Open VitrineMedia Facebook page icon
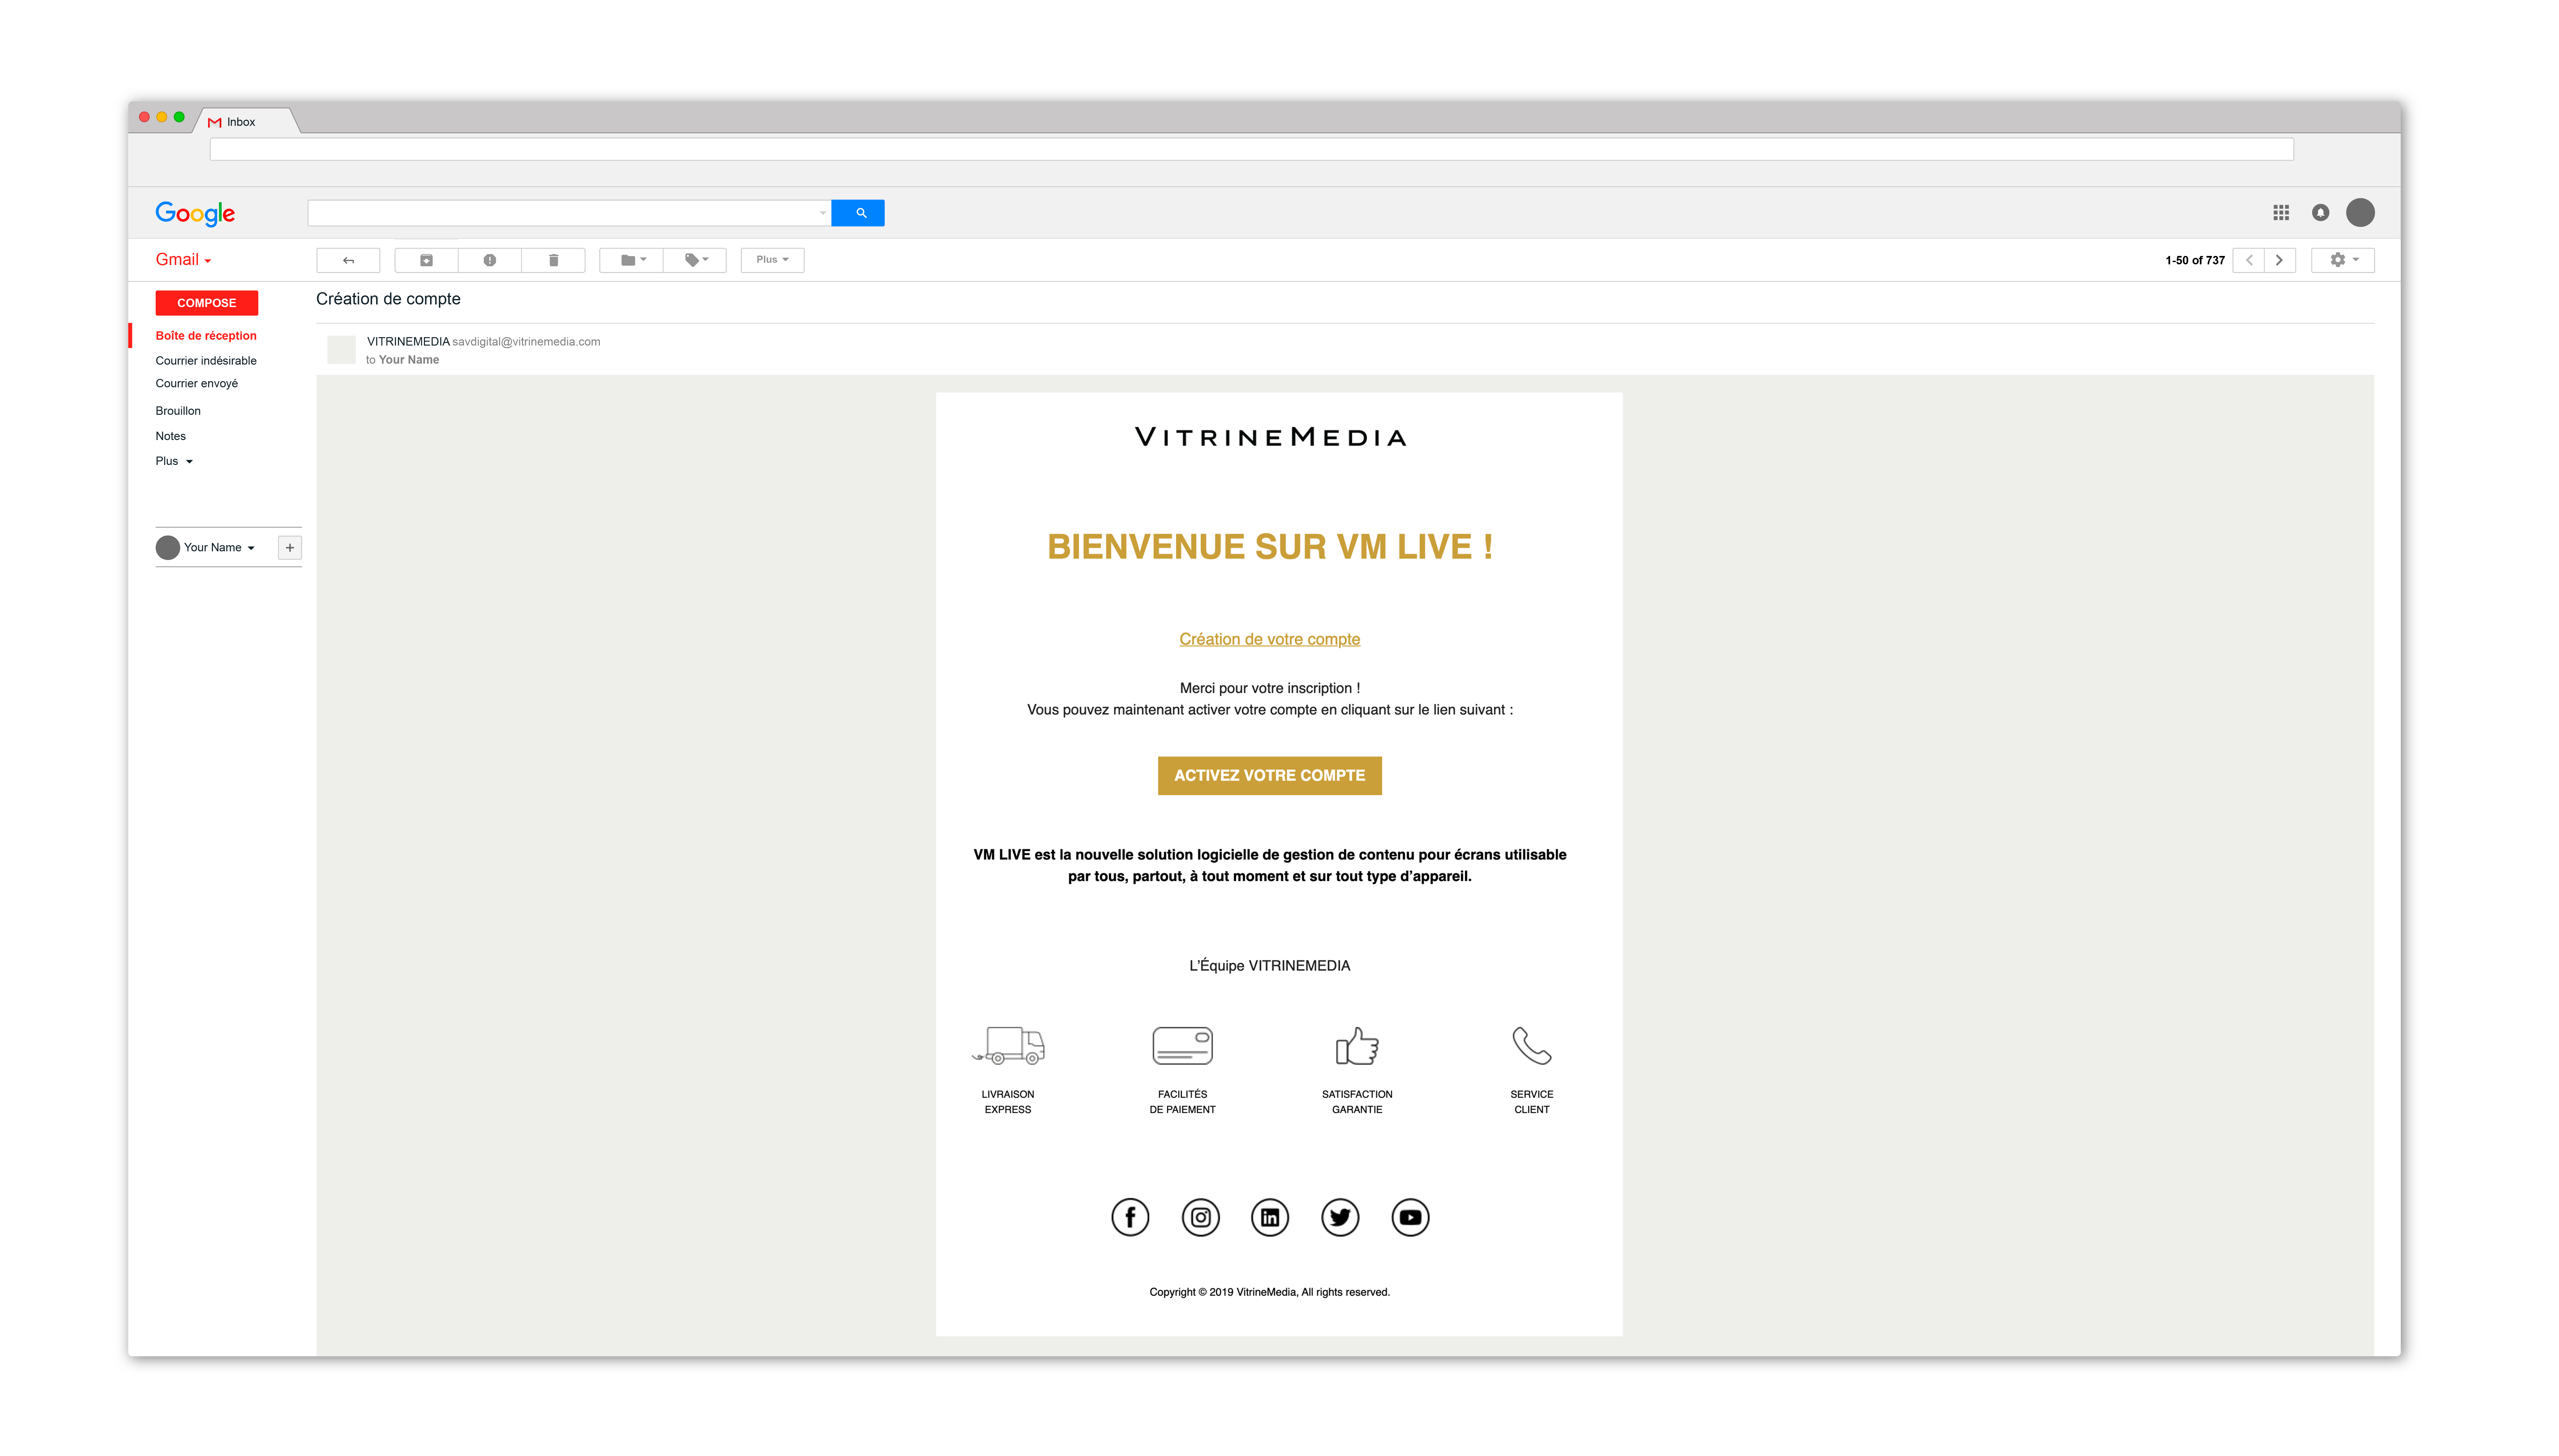 1130,1217
